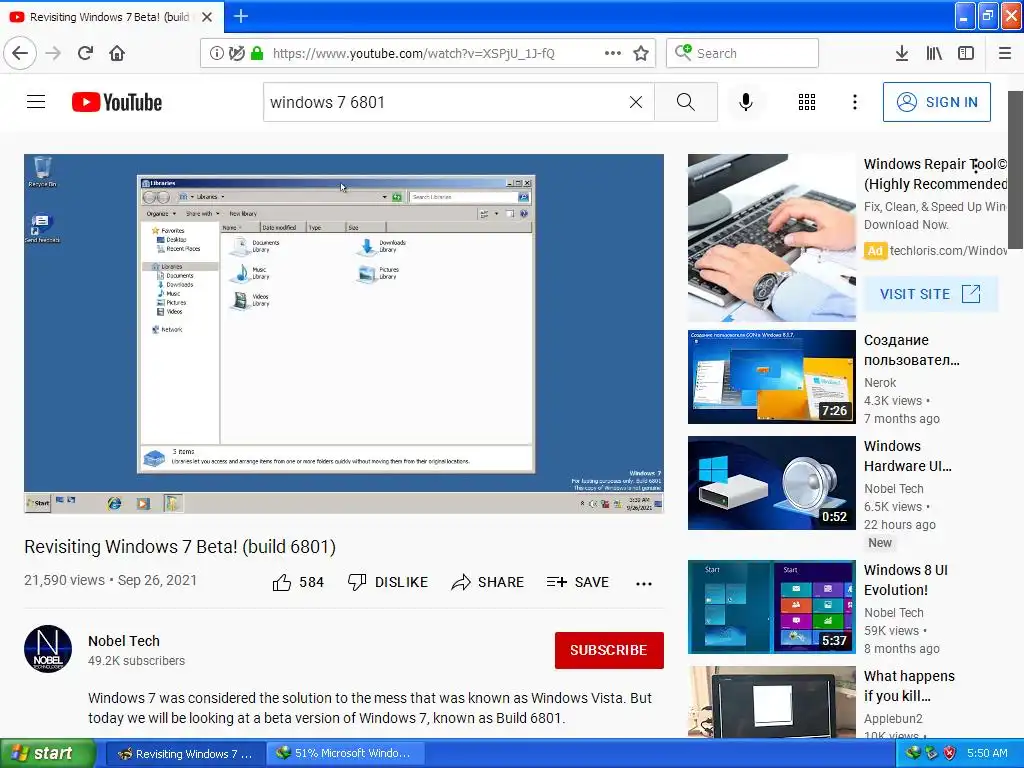Visit the advertised site
1024x768 pixels.
coord(930,294)
